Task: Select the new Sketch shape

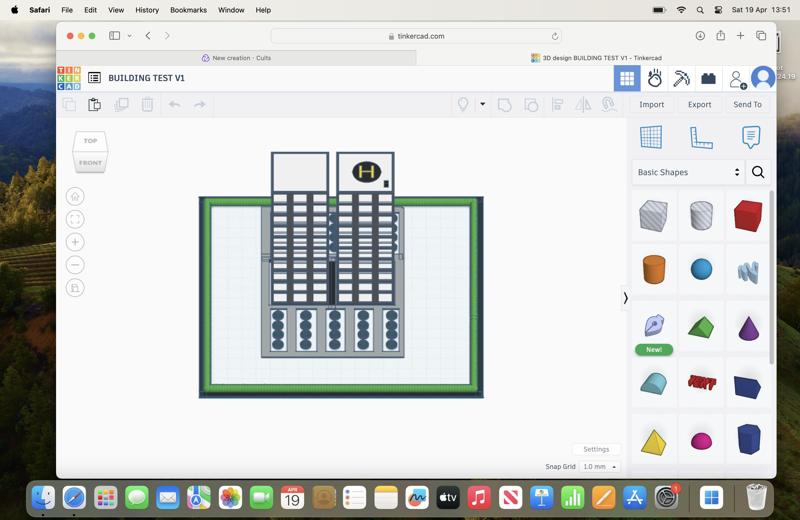Action: click(x=654, y=325)
